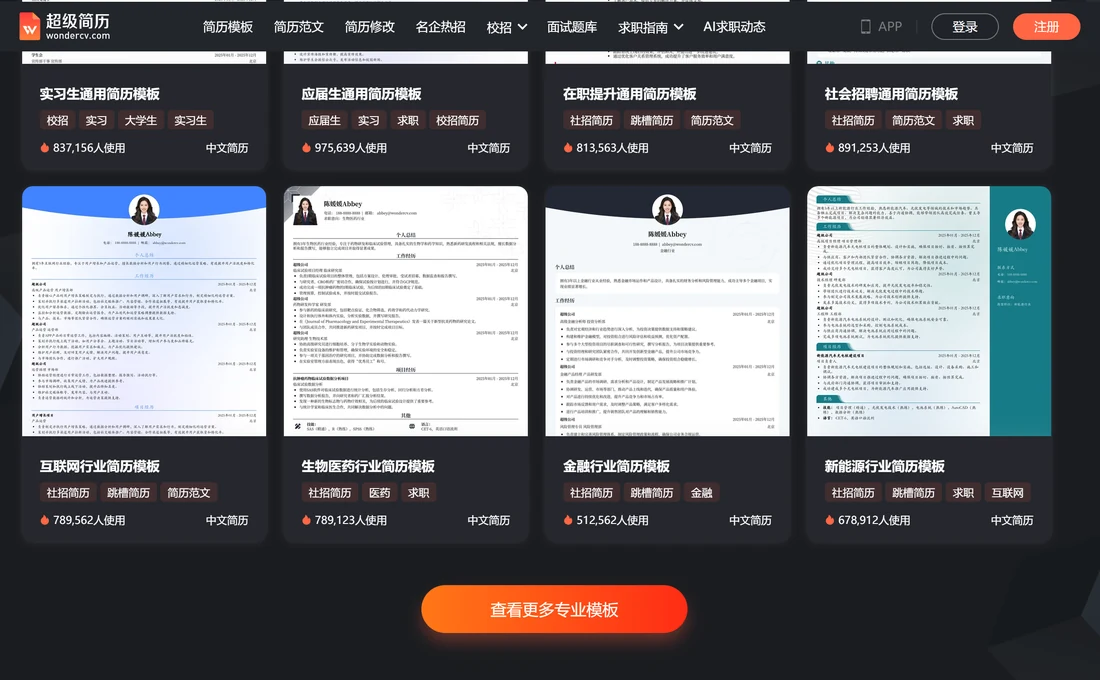The width and height of the screenshot is (1100, 680).
Task: Open the 简历模板 nav item
Action: pyautogui.click(x=228, y=27)
